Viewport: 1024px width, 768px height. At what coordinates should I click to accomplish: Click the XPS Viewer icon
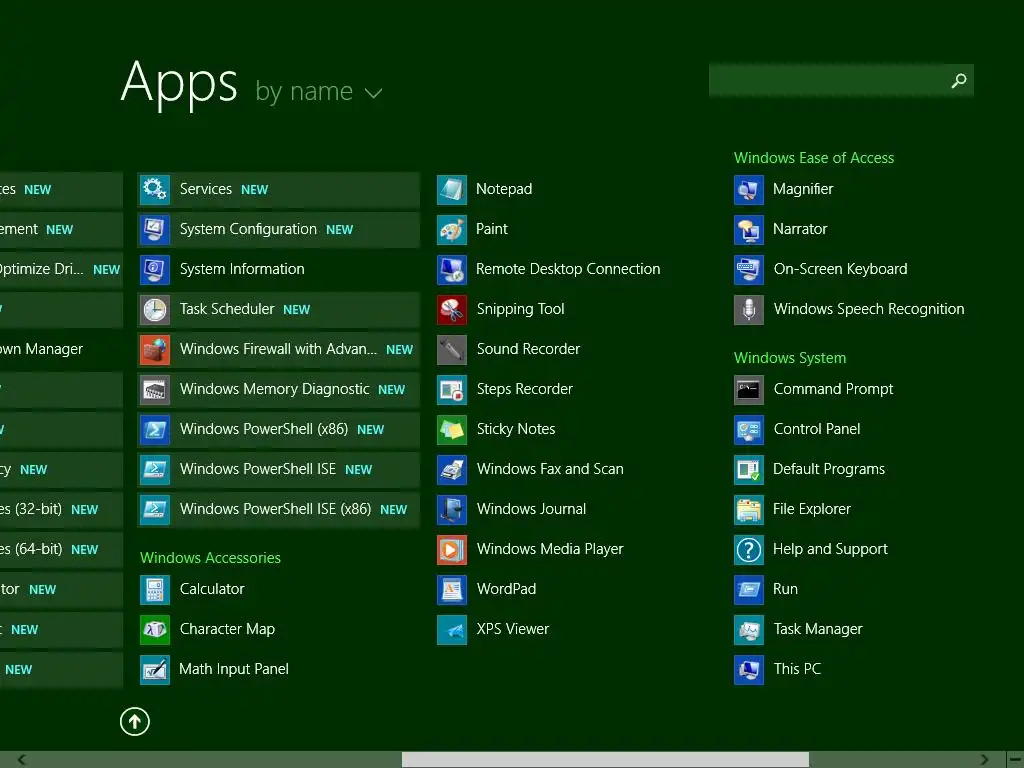(452, 629)
